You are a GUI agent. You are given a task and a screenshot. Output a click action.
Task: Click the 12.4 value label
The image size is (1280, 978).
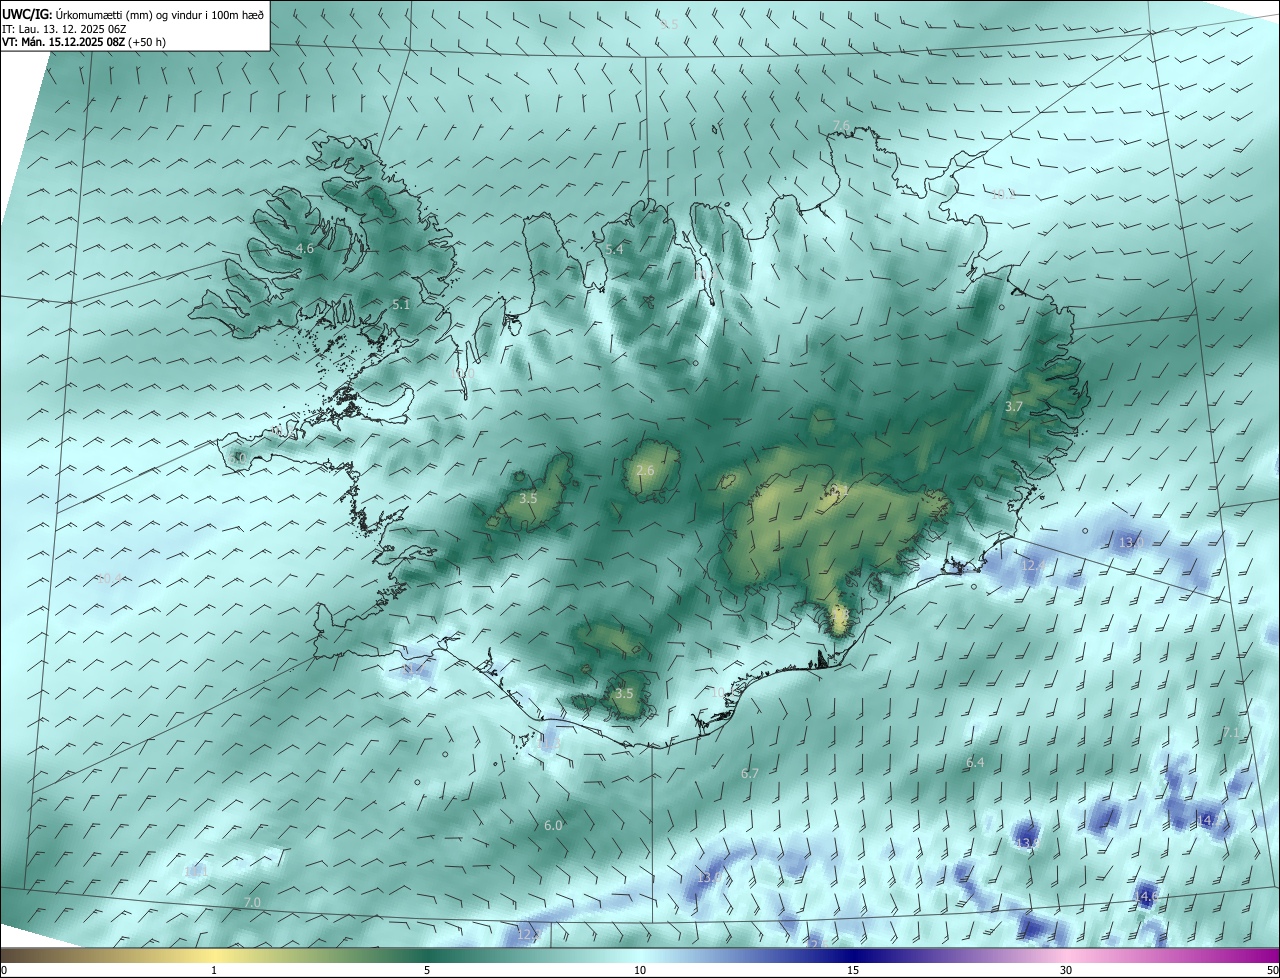click(x=1033, y=565)
